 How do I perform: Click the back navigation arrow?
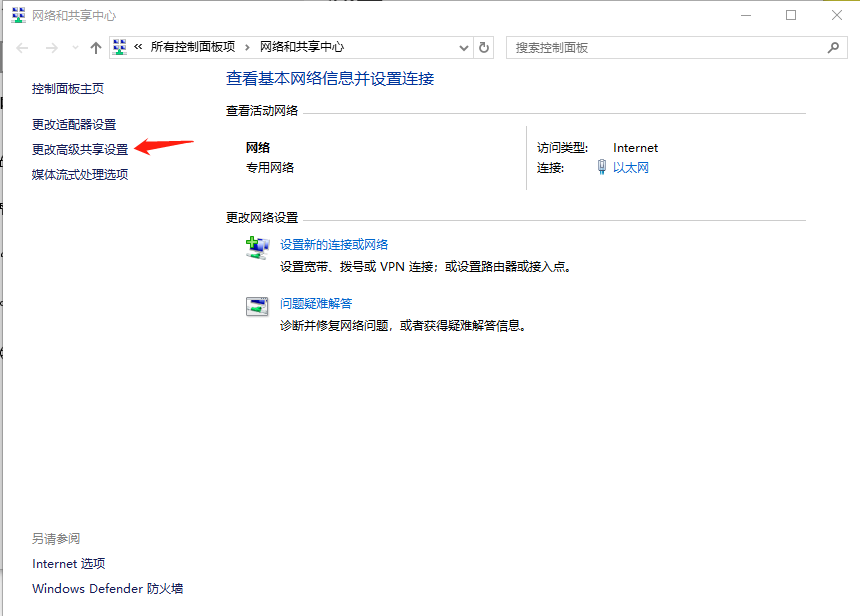[x=21, y=47]
